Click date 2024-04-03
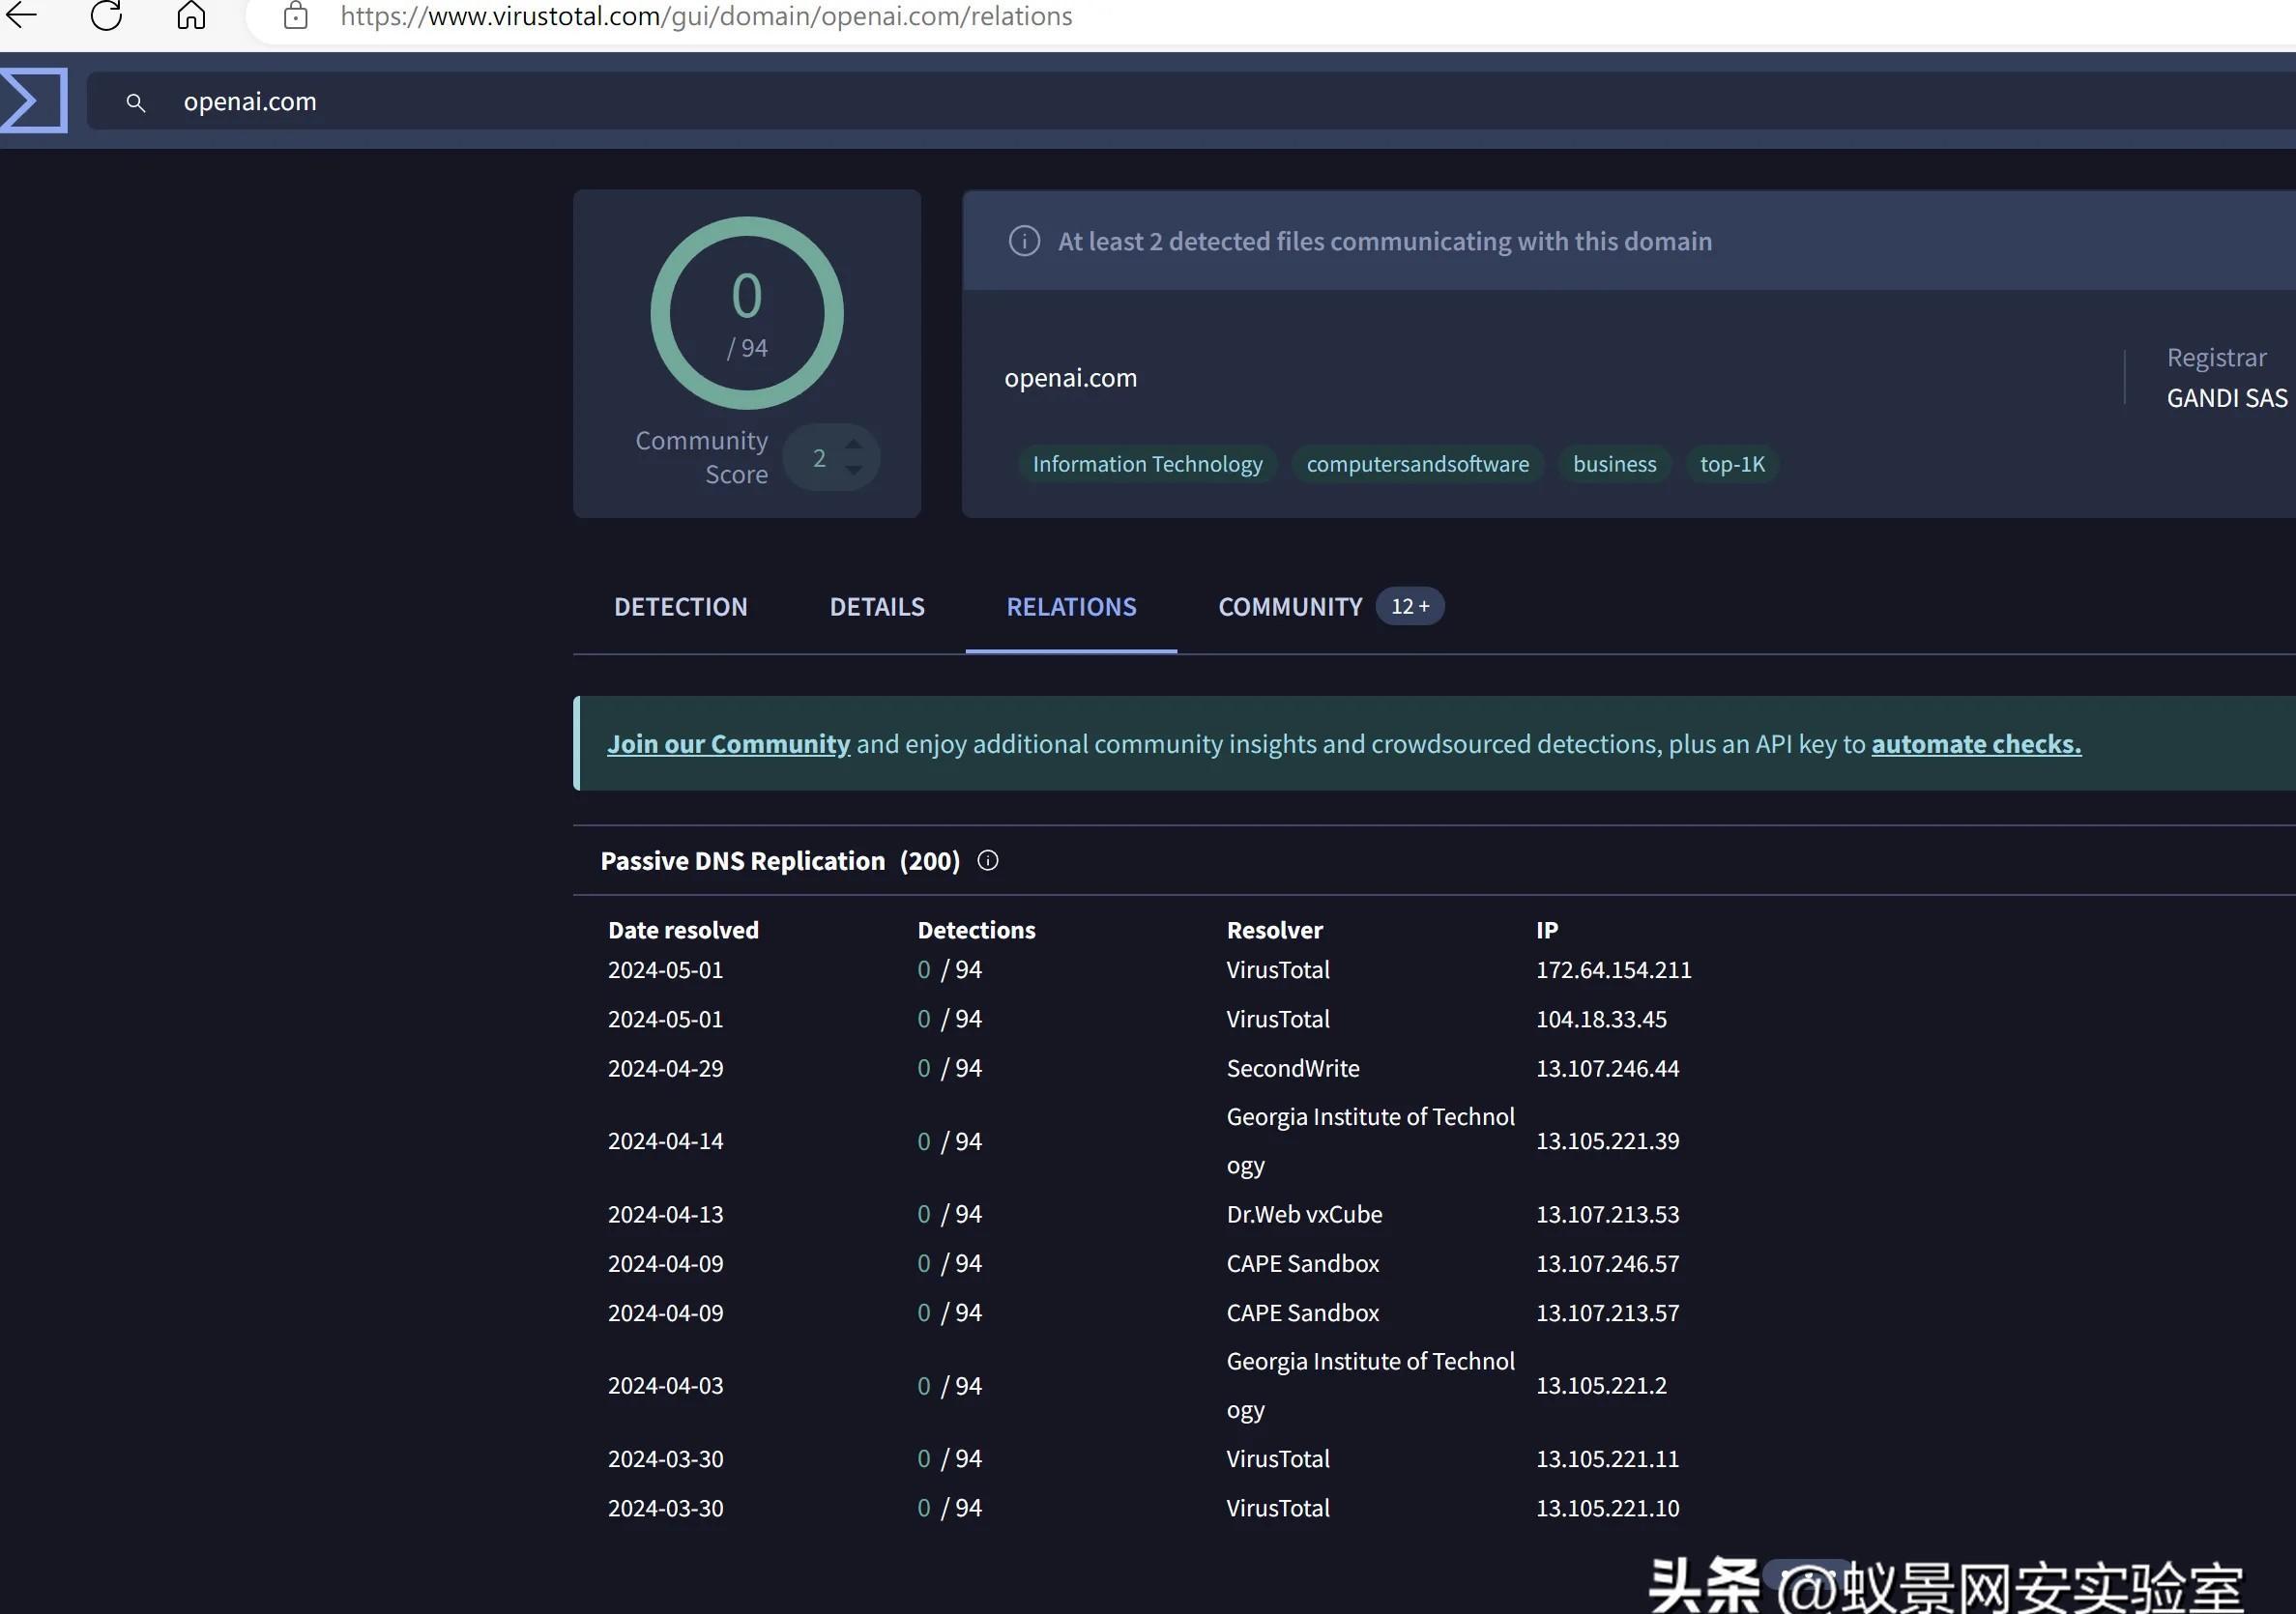This screenshot has height=1614, width=2296. 665,1385
